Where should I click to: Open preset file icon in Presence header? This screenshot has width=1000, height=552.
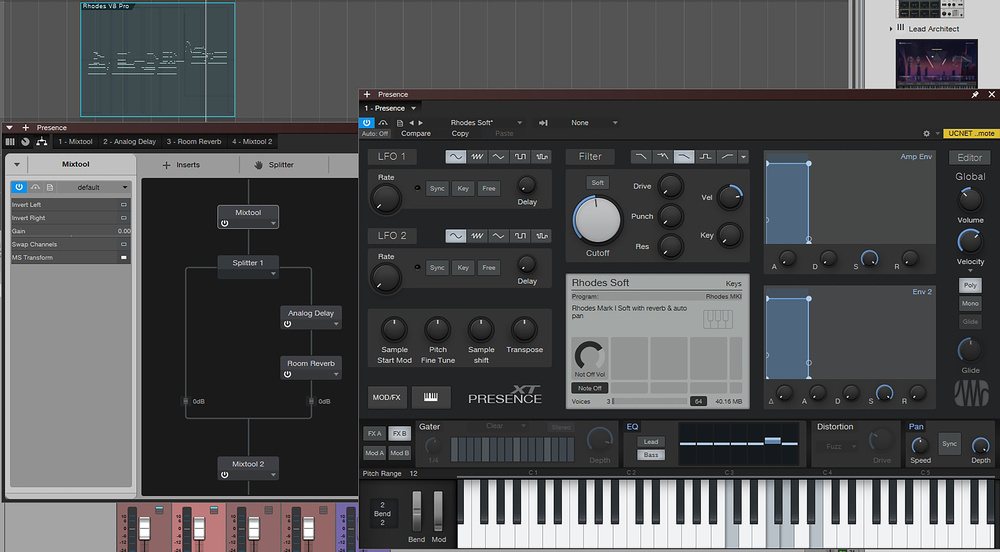400,123
